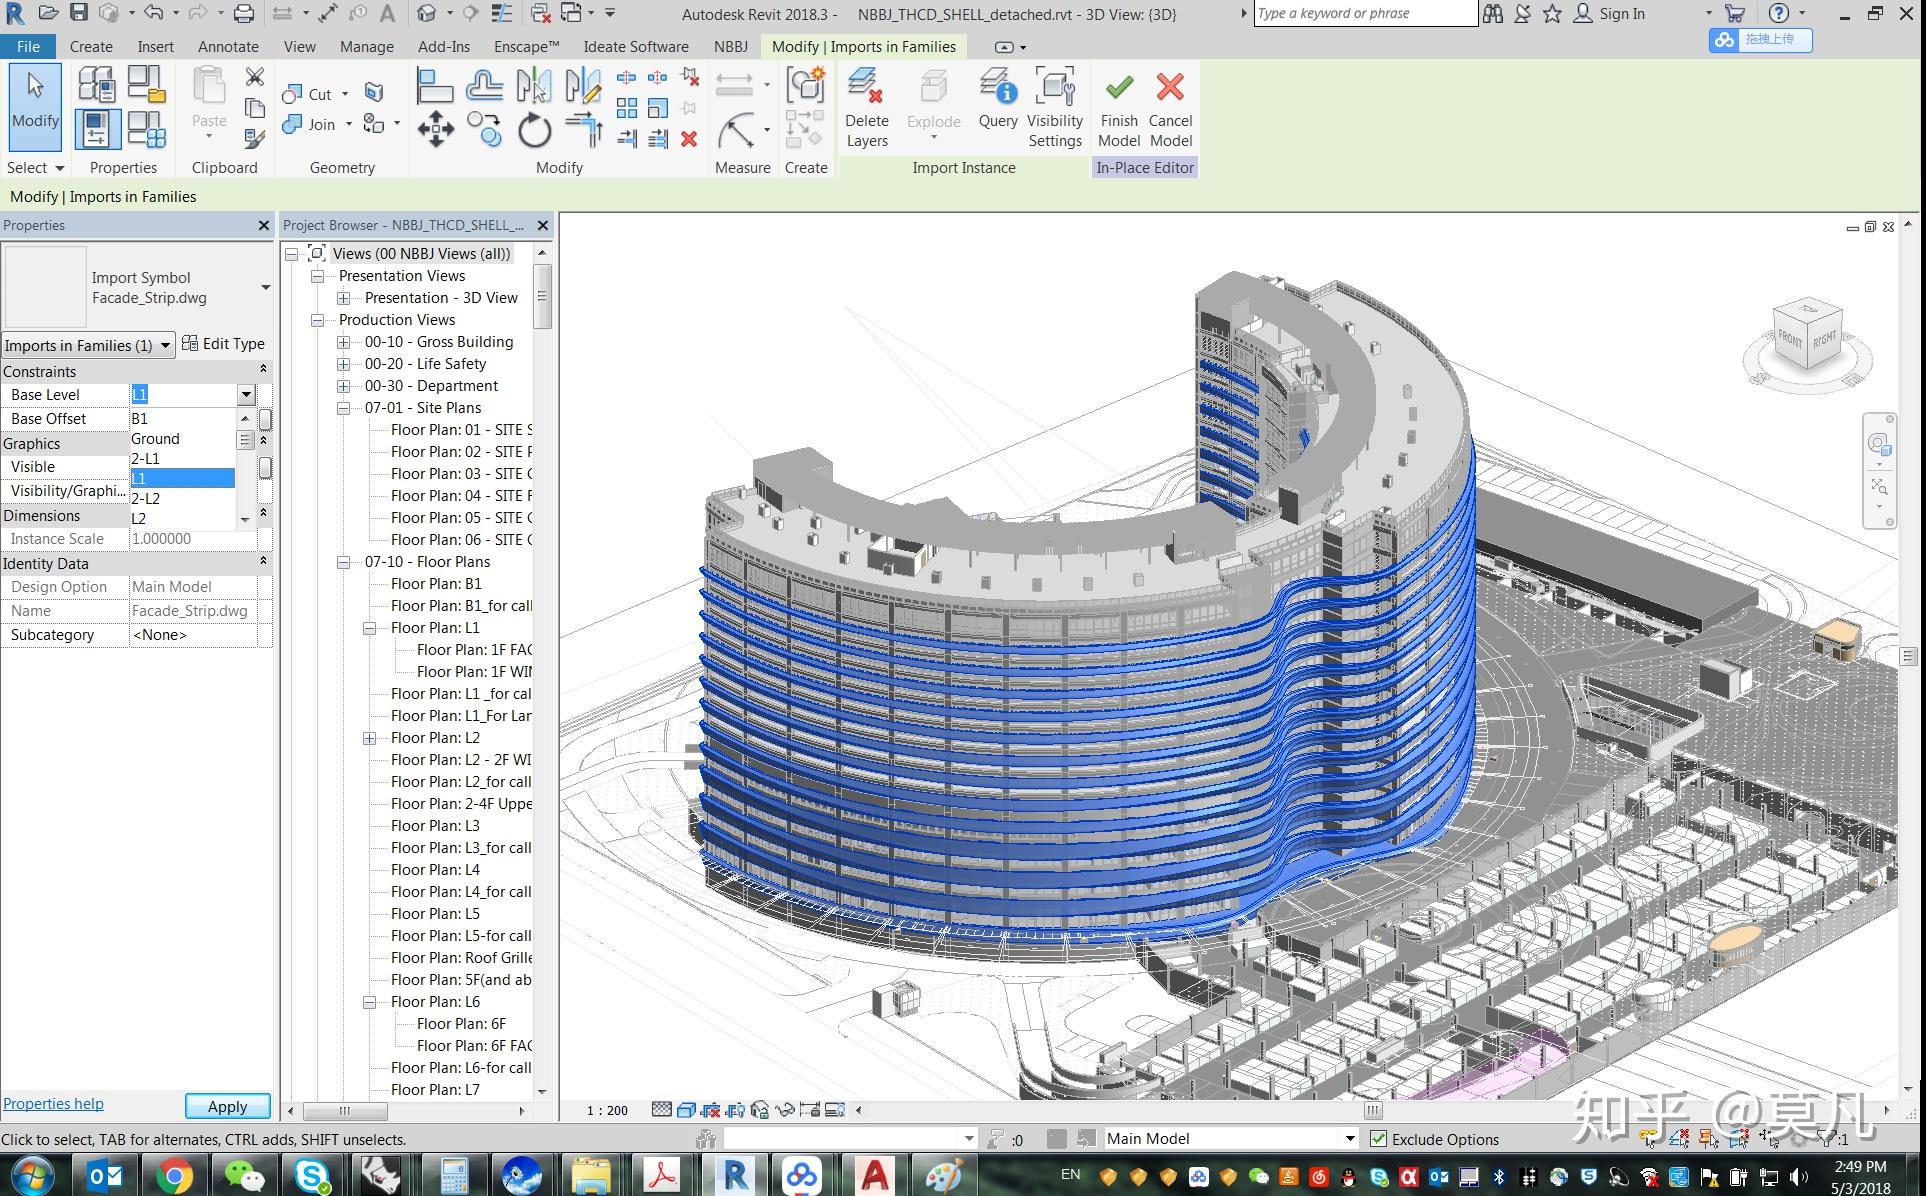Toggle the Exclude Options checkbox
Viewport: 1926px width, 1196px height.
coord(1378,1139)
